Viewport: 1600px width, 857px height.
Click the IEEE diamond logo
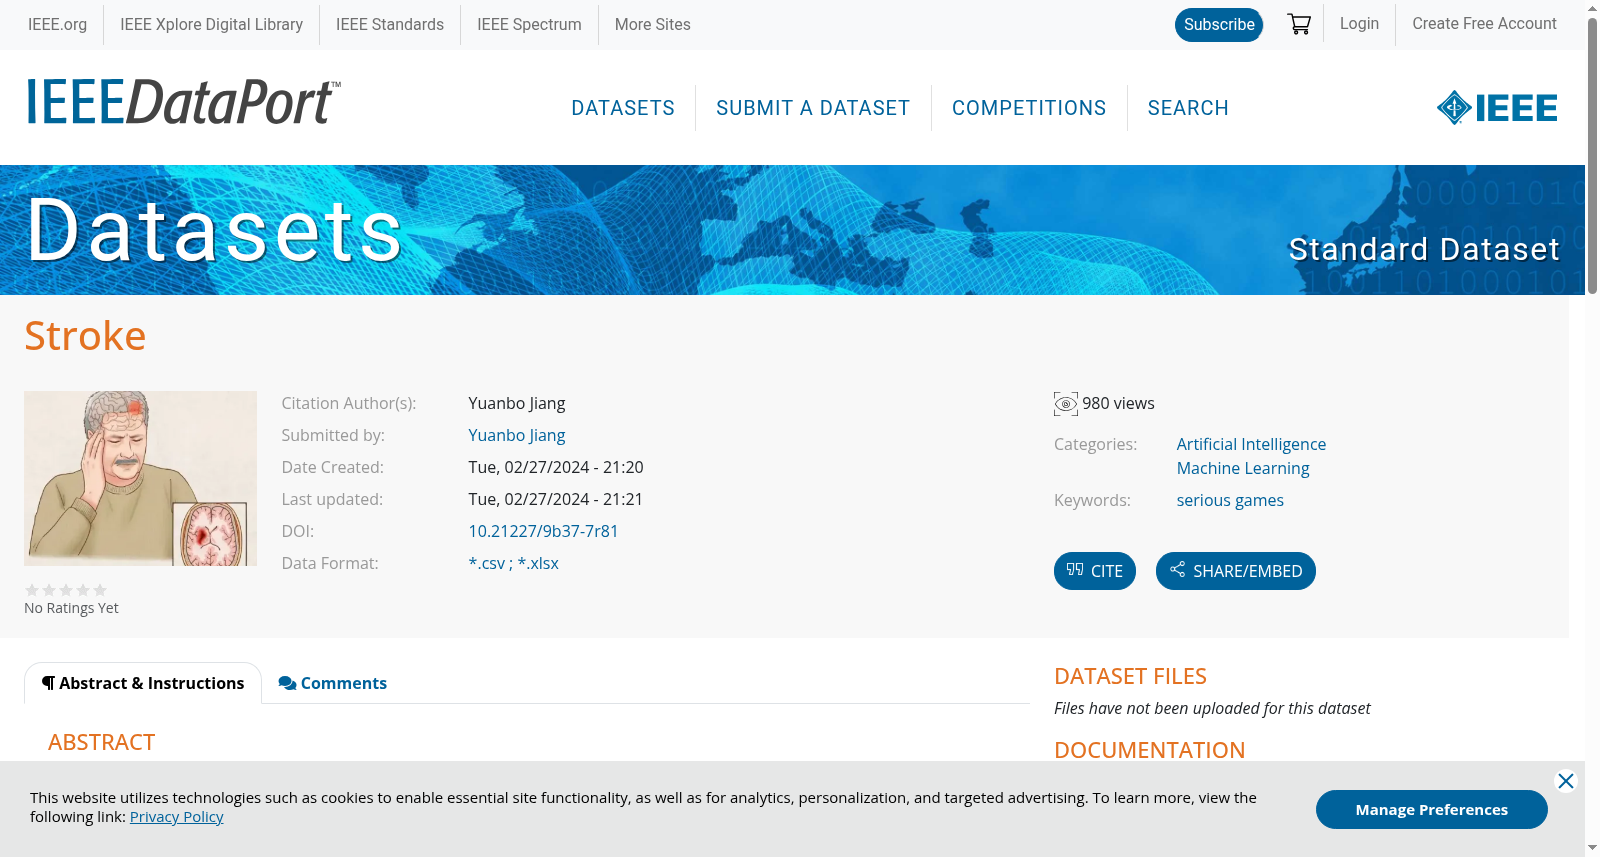click(1497, 108)
